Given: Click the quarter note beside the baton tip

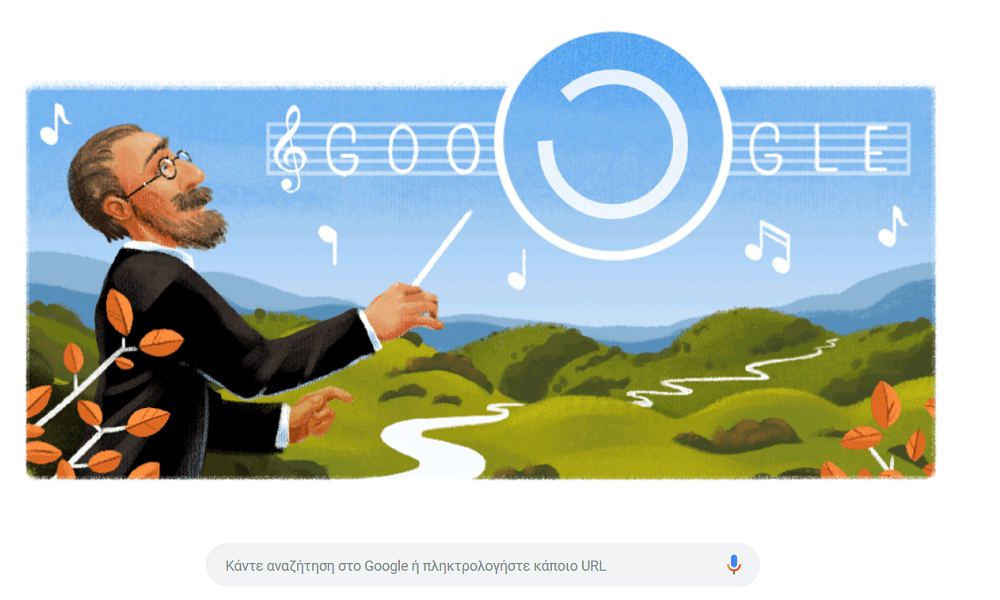Looking at the screenshot, I should pyautogui.click(x=518, y=269).
